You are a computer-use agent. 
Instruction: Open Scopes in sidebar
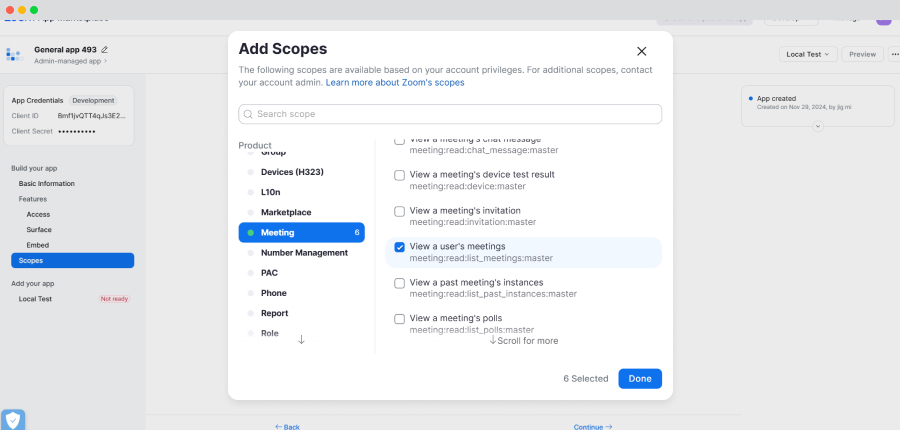click(72, 261)
